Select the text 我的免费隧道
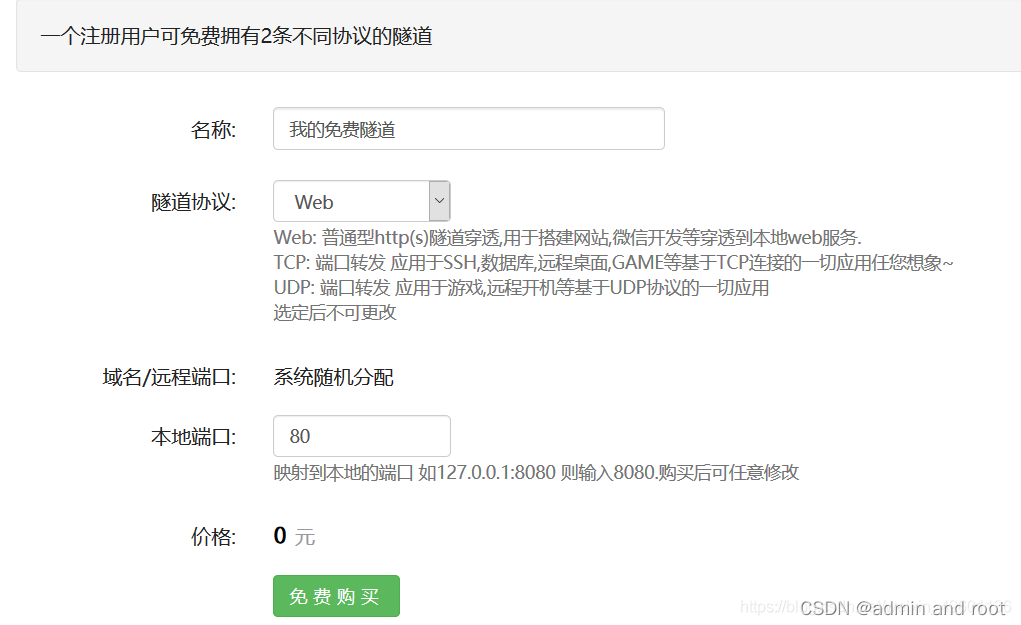Screen dimensions: 1021x625 tap(341, 128)
